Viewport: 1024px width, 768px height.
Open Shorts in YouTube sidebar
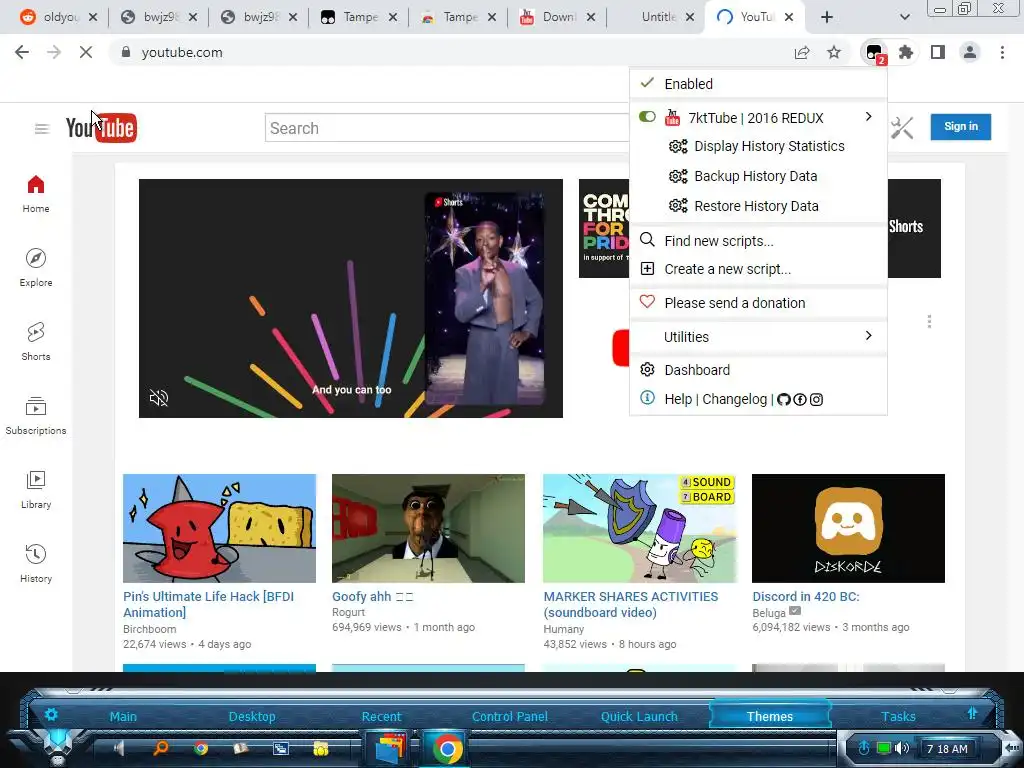pos(36,342)
